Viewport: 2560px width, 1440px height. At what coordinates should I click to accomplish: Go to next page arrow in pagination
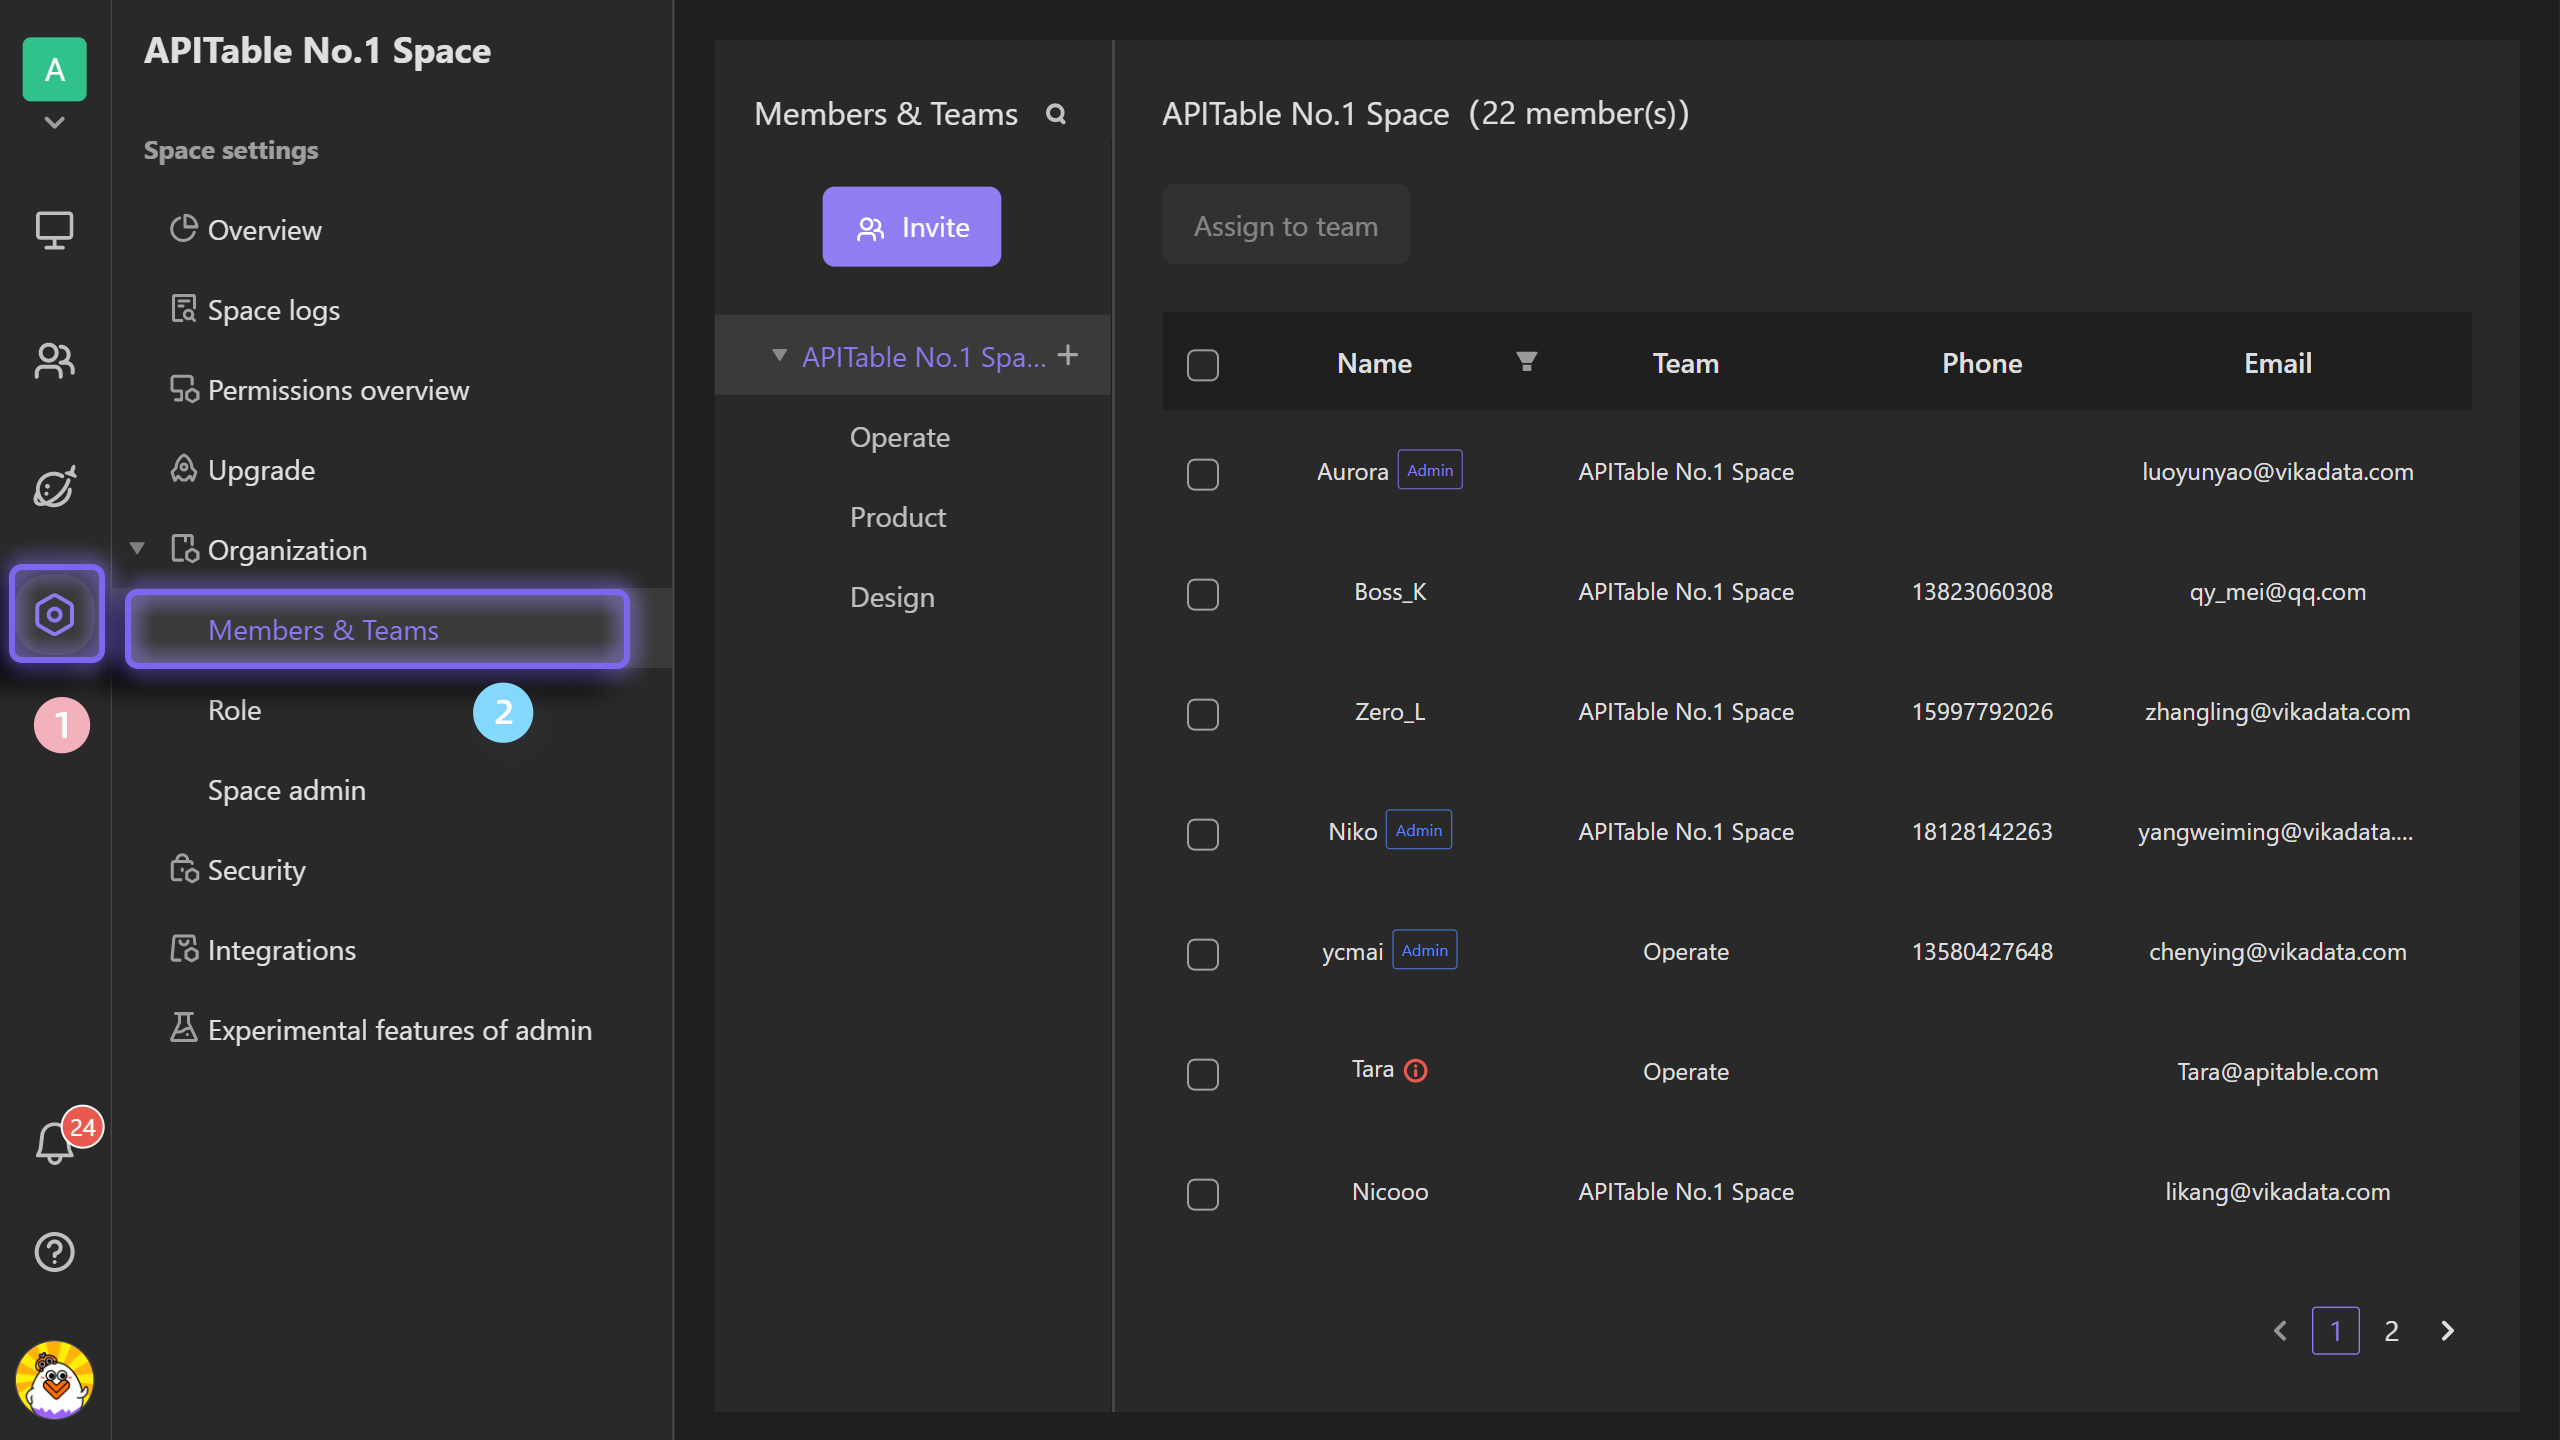(2448, 1331)
